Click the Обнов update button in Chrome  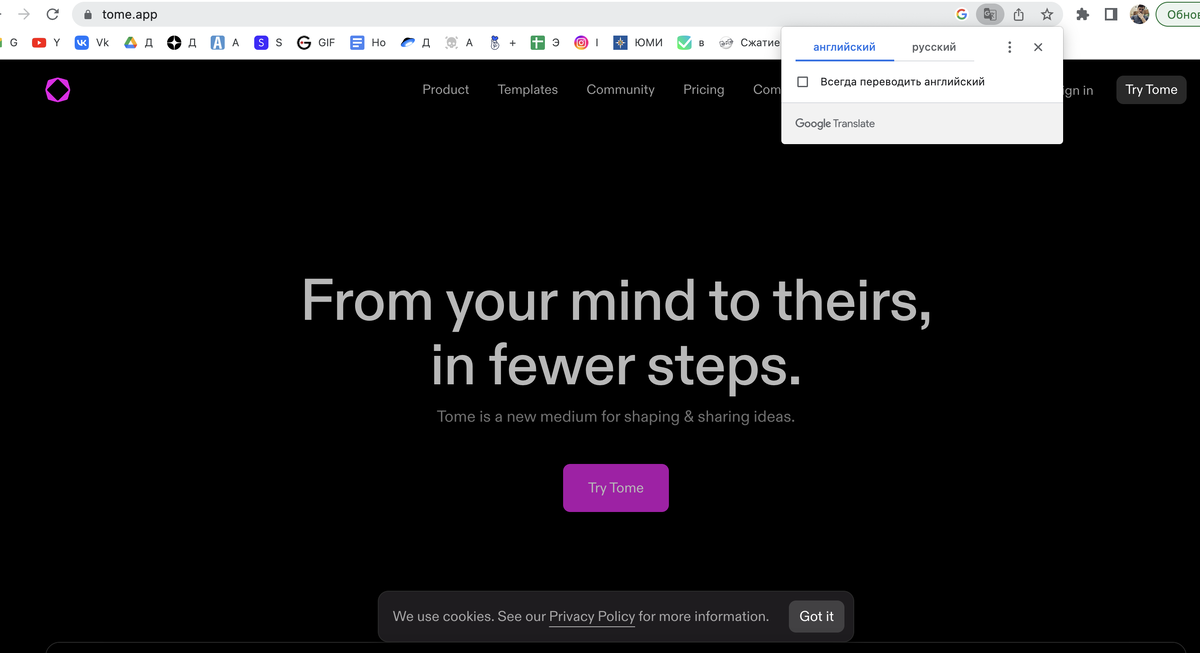click(1178, 15)
